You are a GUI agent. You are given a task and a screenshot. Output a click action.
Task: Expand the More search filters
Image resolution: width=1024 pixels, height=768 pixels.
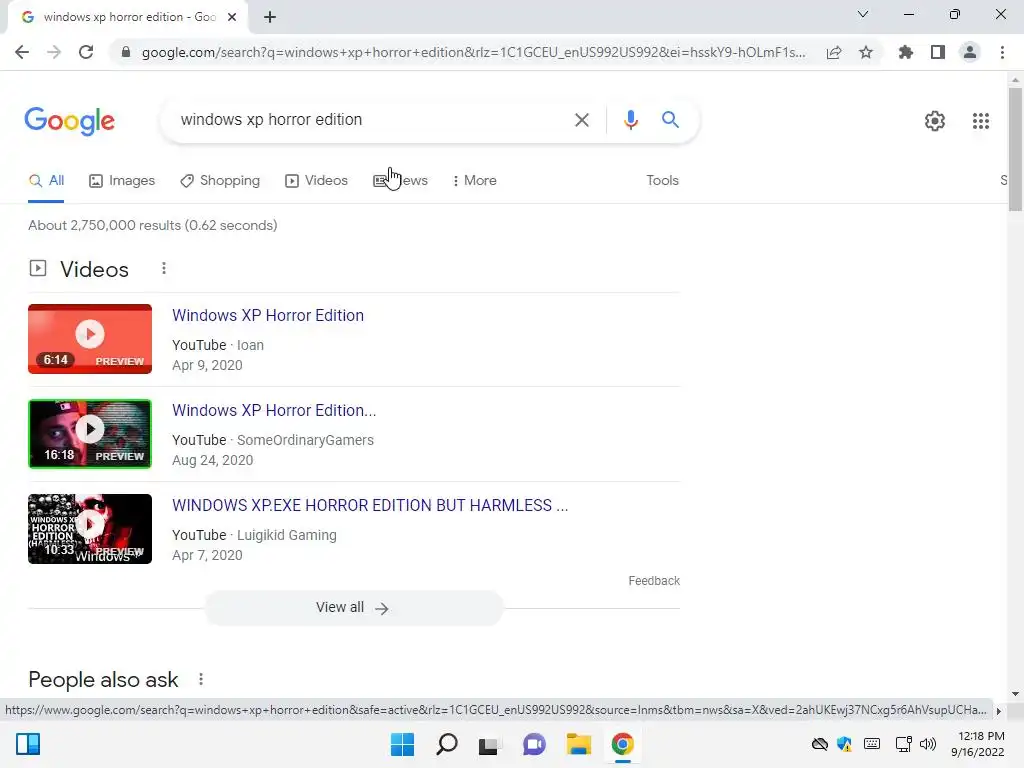[x=475, y=181]
